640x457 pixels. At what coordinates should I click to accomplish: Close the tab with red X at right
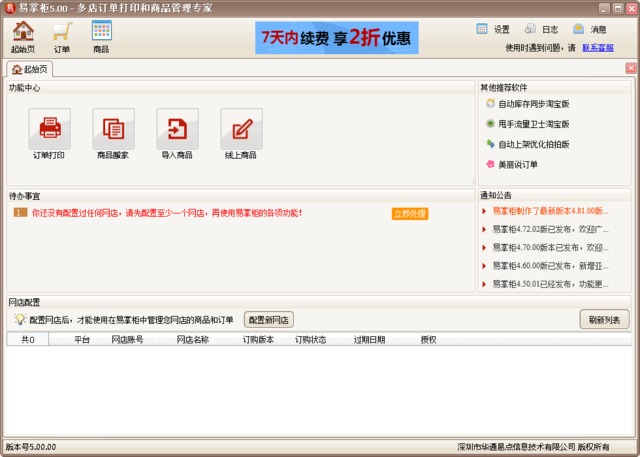631,68
